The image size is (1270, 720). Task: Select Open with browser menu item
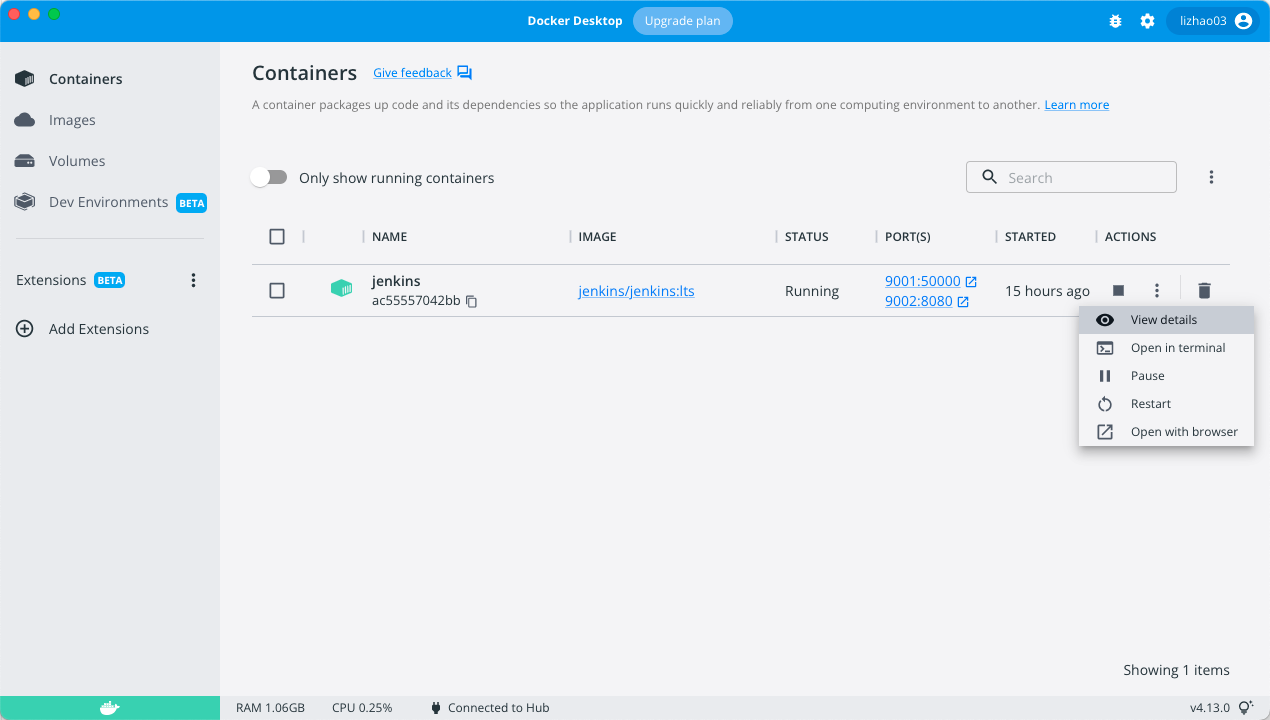[x=1166, y=432]
